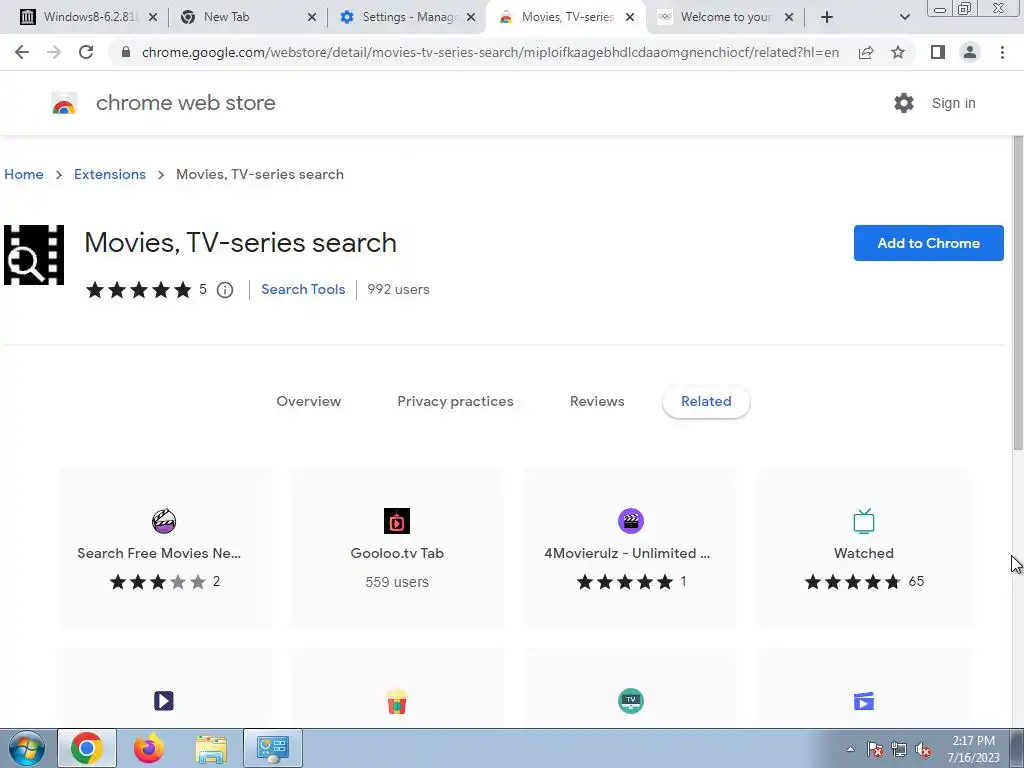Screen dimensions: 1024x768
Task: Open the popcorn extension card icon
Action: click(x=397, y=701)
